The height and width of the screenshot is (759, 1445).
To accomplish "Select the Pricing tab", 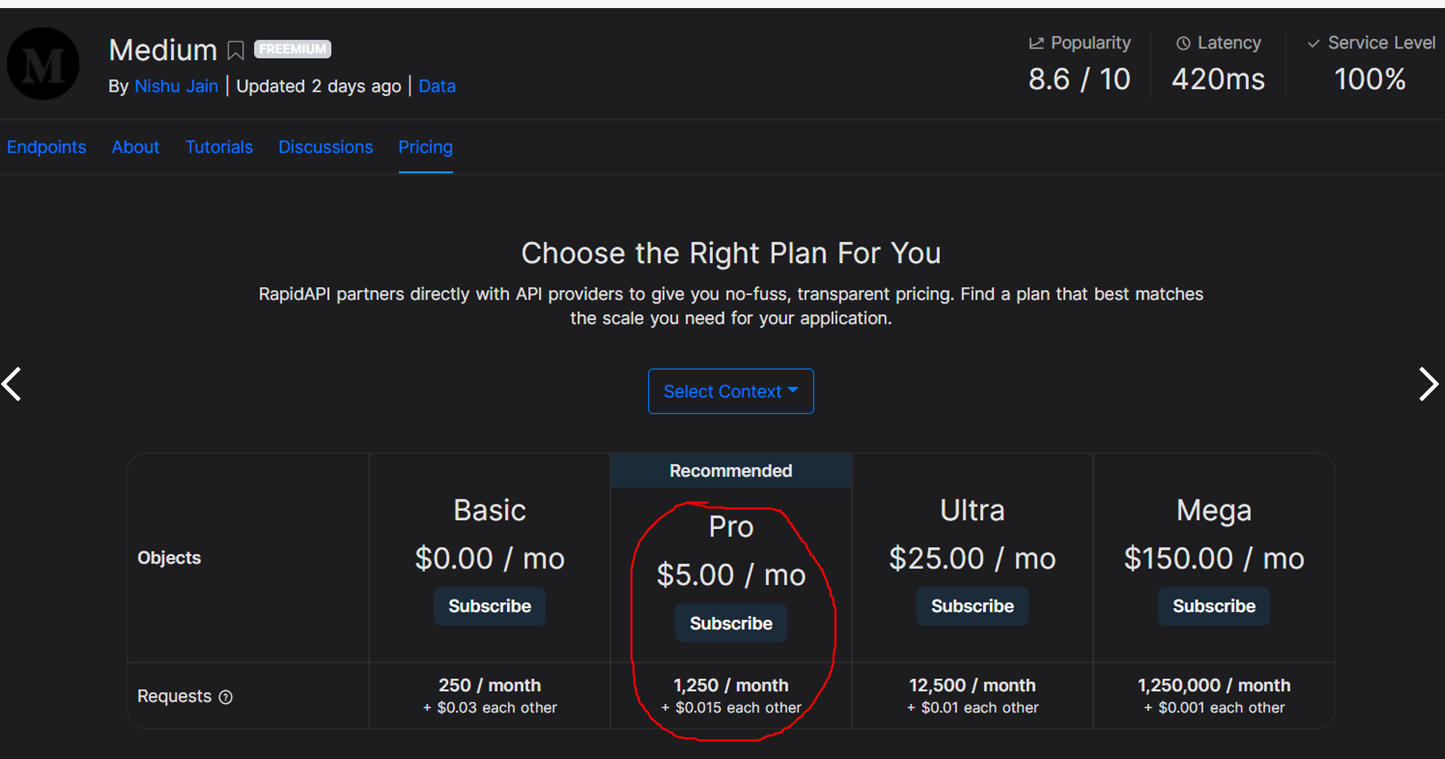I will click(x=425, y=147).
